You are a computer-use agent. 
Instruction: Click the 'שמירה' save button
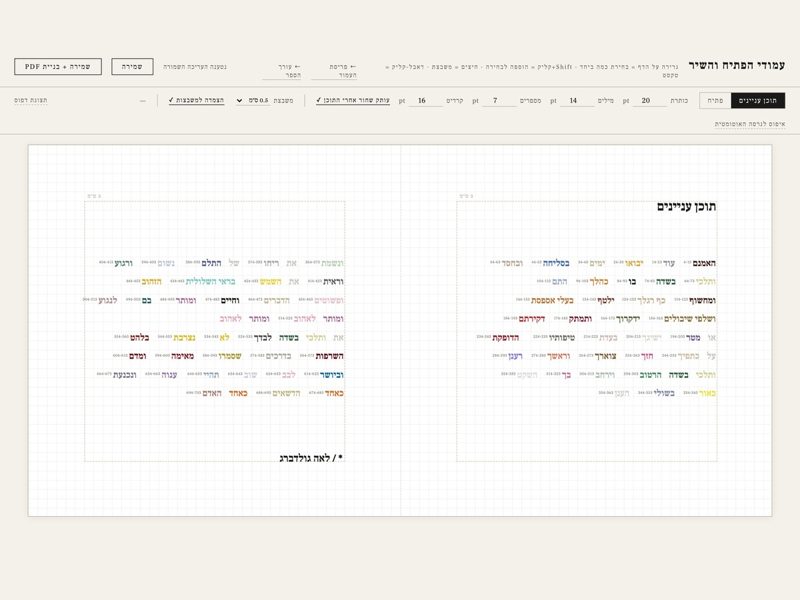click(x=132, y=66)
